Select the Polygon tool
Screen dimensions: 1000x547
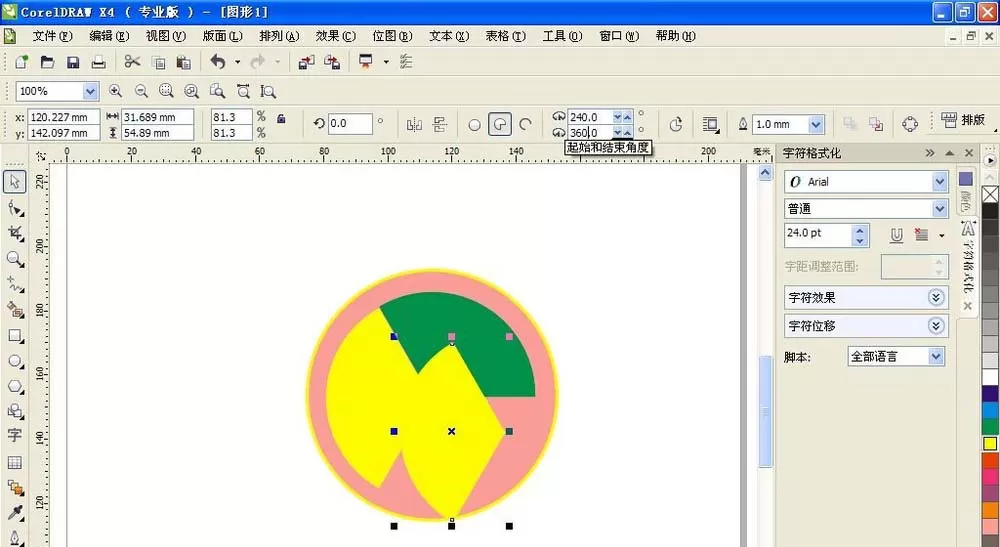[x=15, y=386]
